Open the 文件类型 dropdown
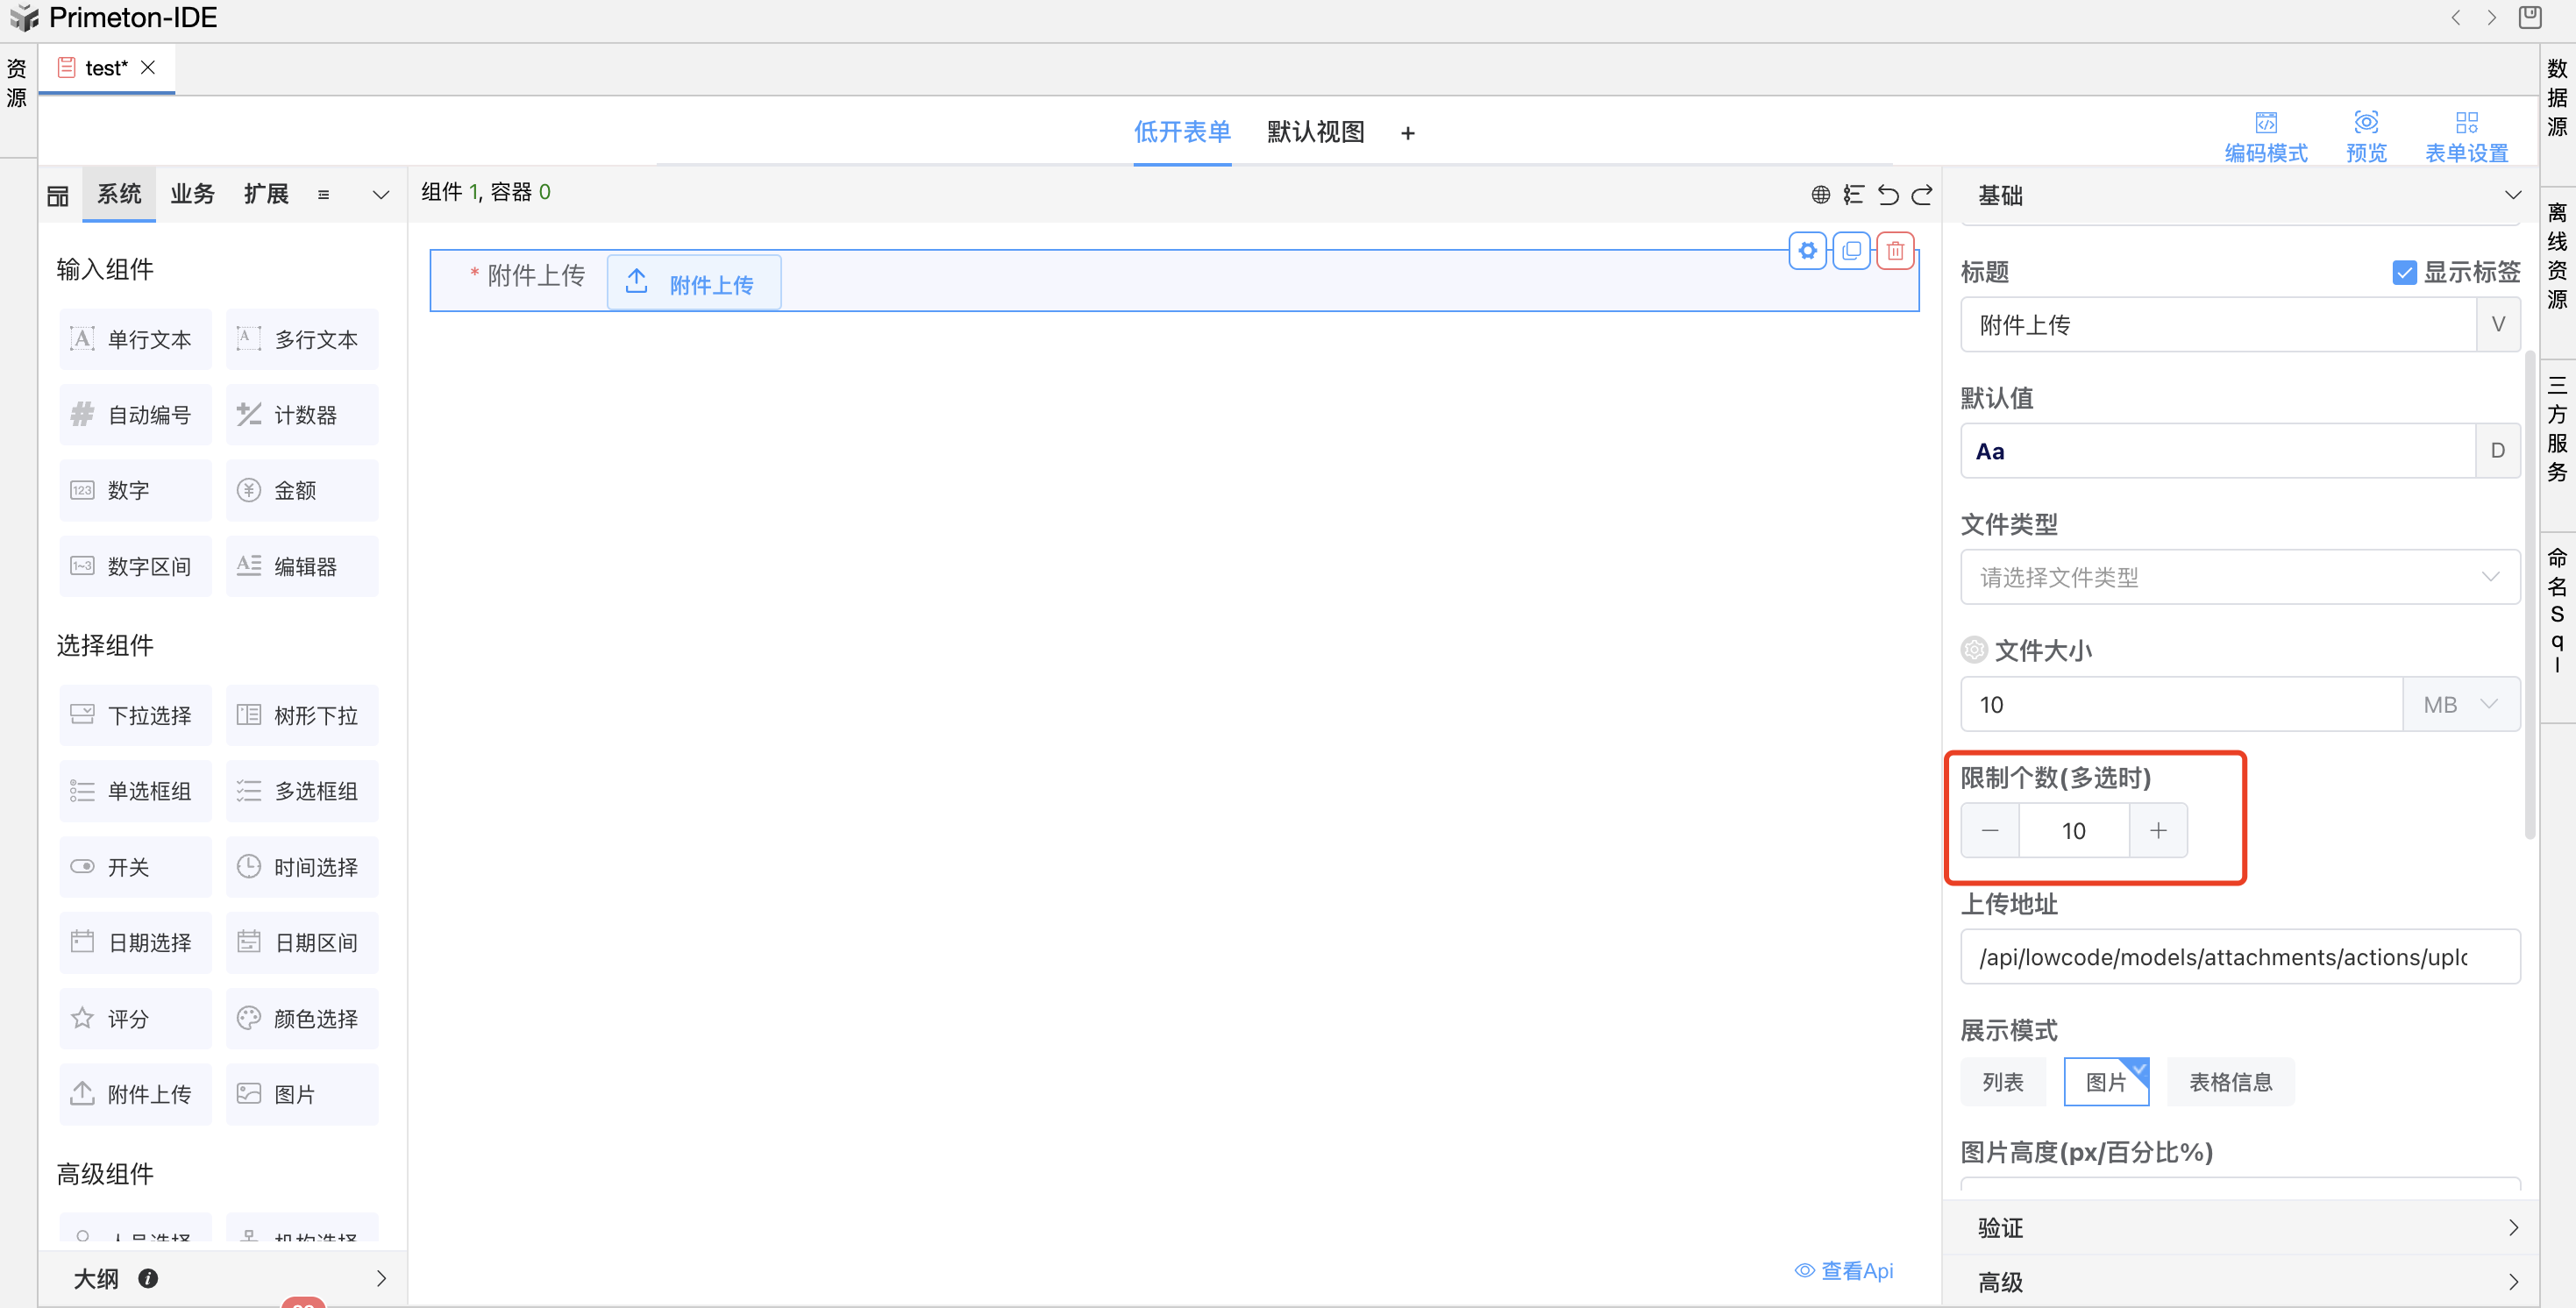This screenshot has height=1308, width=2576. coord(2239,577)
